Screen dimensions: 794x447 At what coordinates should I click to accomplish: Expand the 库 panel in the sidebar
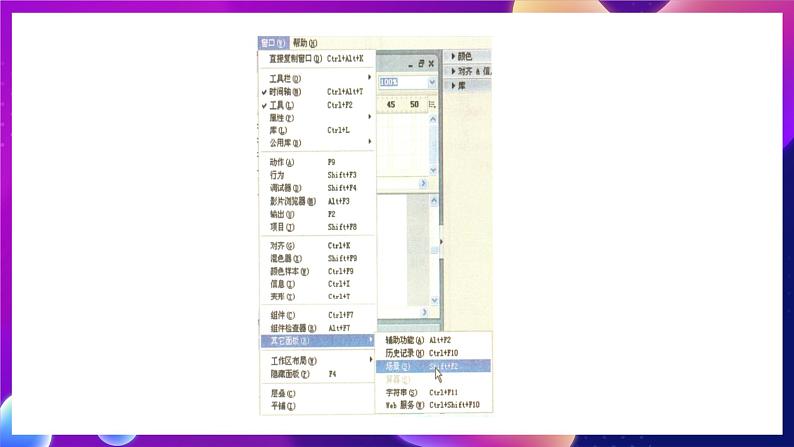[x=468, y=86]
